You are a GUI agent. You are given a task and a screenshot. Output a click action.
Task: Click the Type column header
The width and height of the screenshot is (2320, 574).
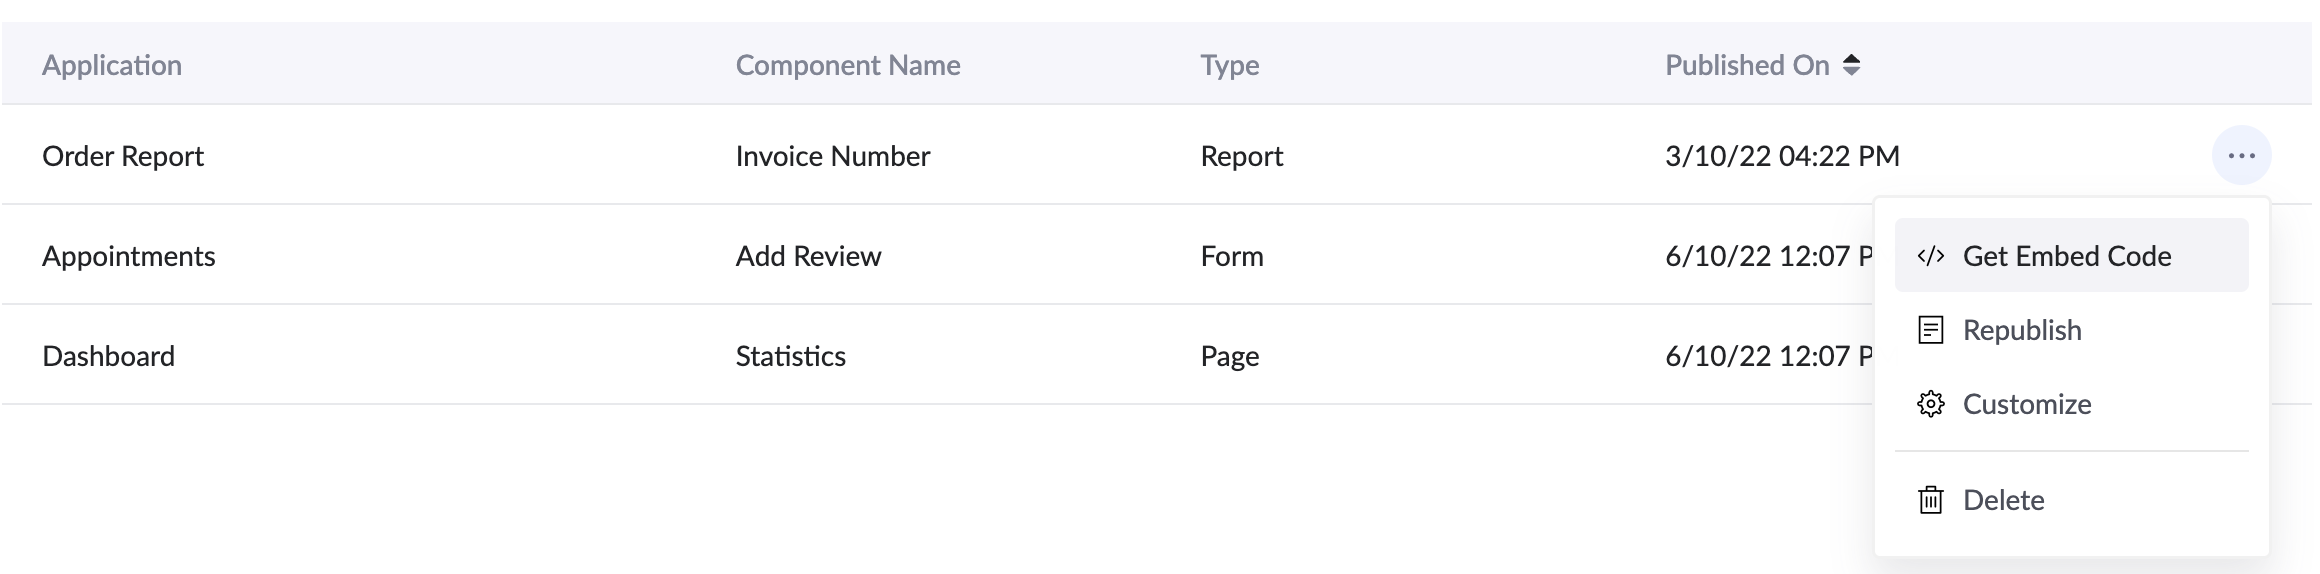pyautogui.click(x=1230, y=65)
